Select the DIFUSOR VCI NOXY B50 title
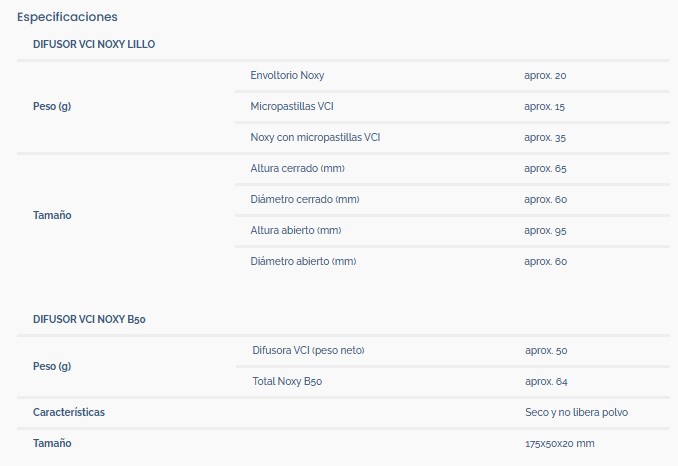 89,319
